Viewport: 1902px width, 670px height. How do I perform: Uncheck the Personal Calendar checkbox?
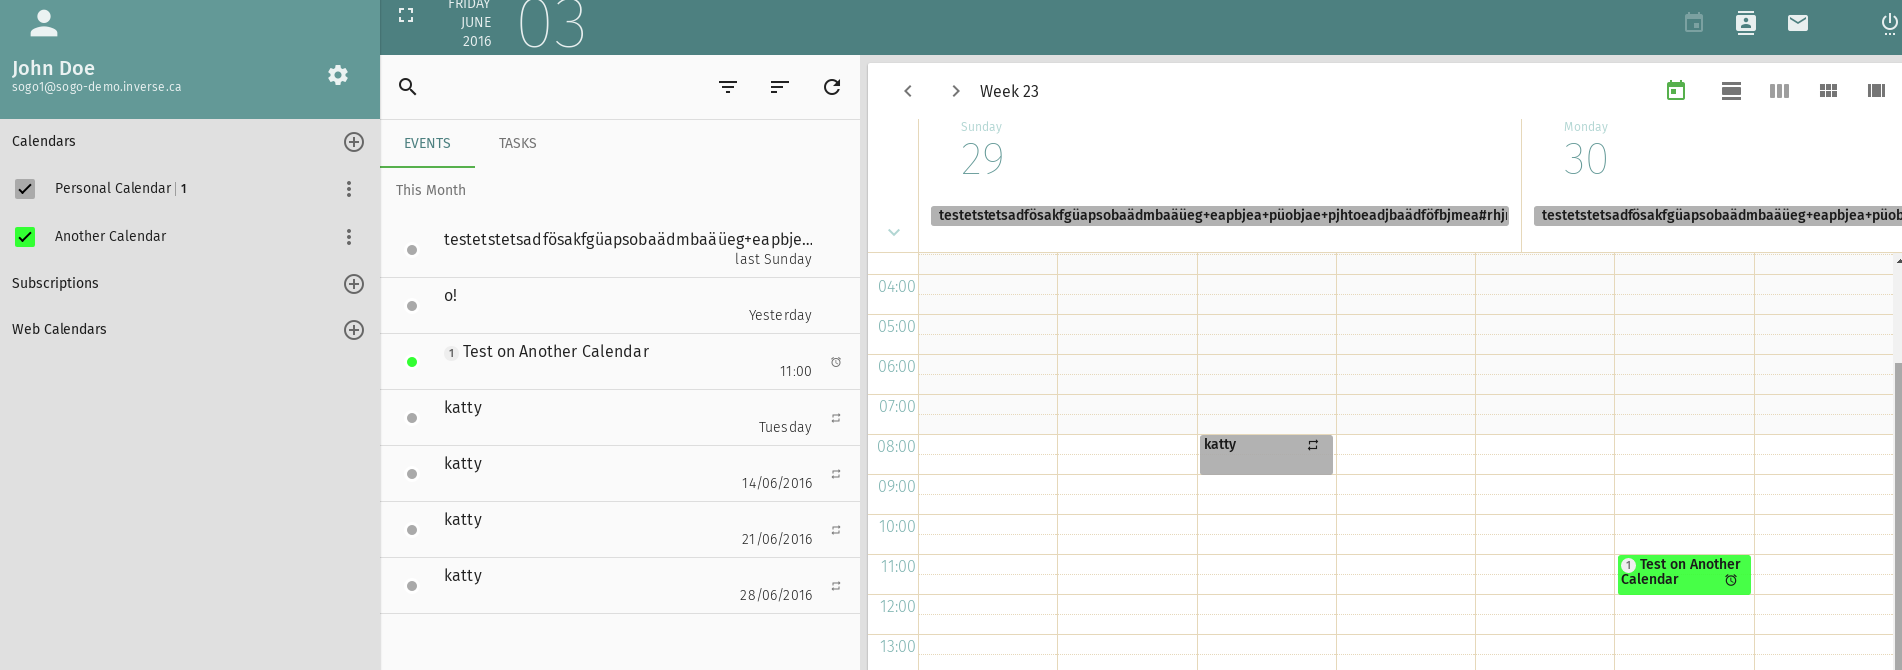[x=25, y=189]
